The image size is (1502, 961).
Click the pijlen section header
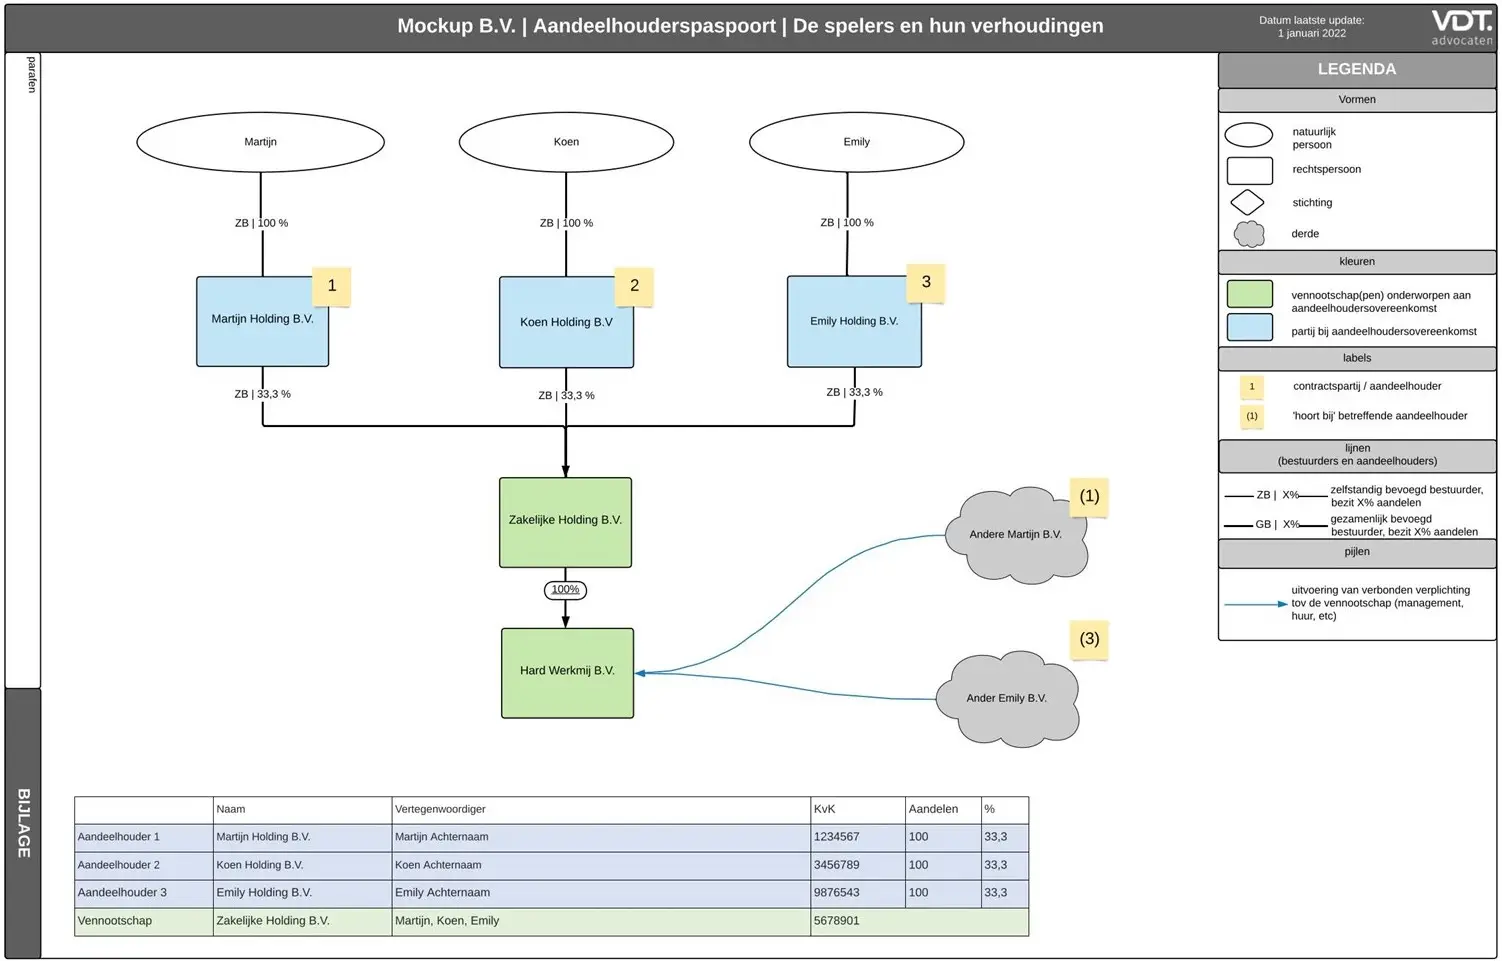coord(1357,553)
